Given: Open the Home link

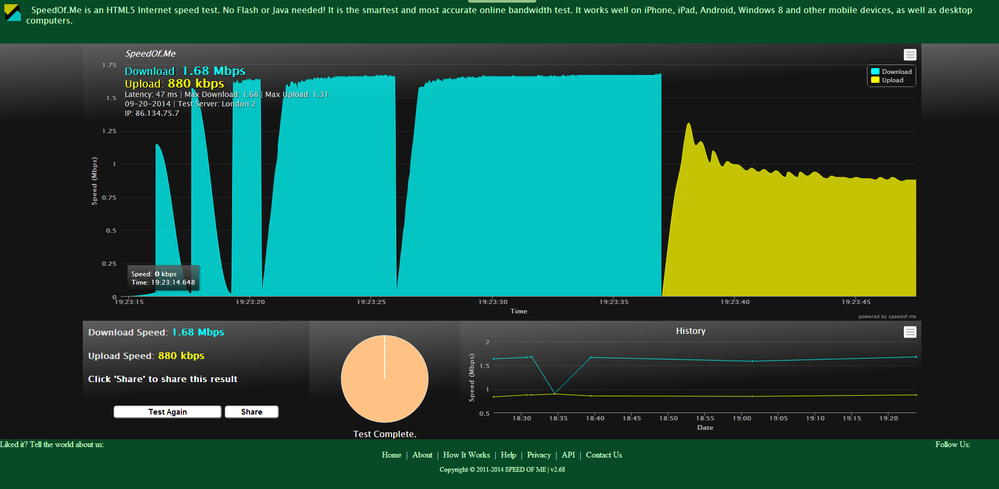Looking at the screenshot, I should (391, 455).
